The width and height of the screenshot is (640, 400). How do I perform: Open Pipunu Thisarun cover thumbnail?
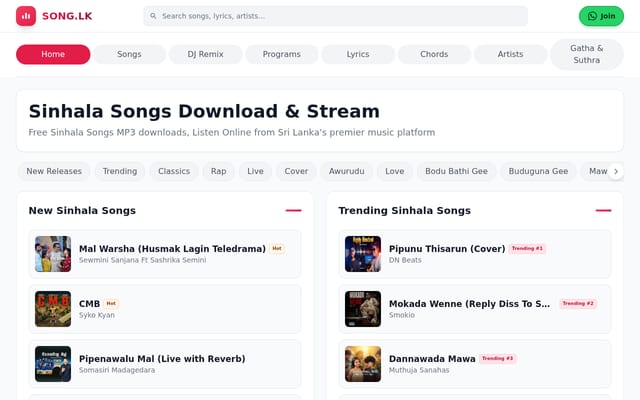point(363,254)
